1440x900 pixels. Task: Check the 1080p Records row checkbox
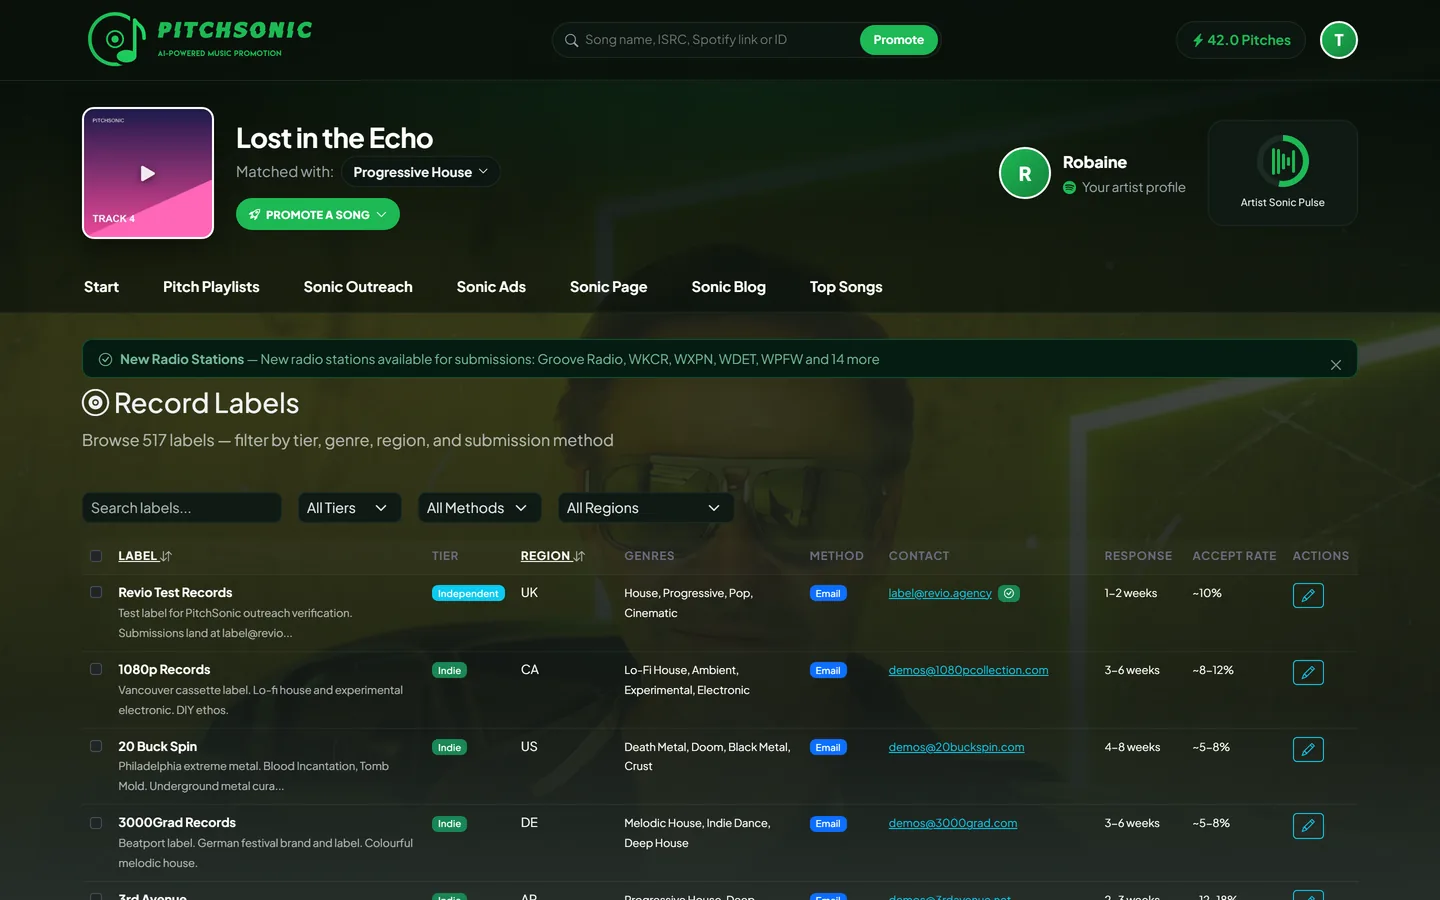[x=96, y=669]
